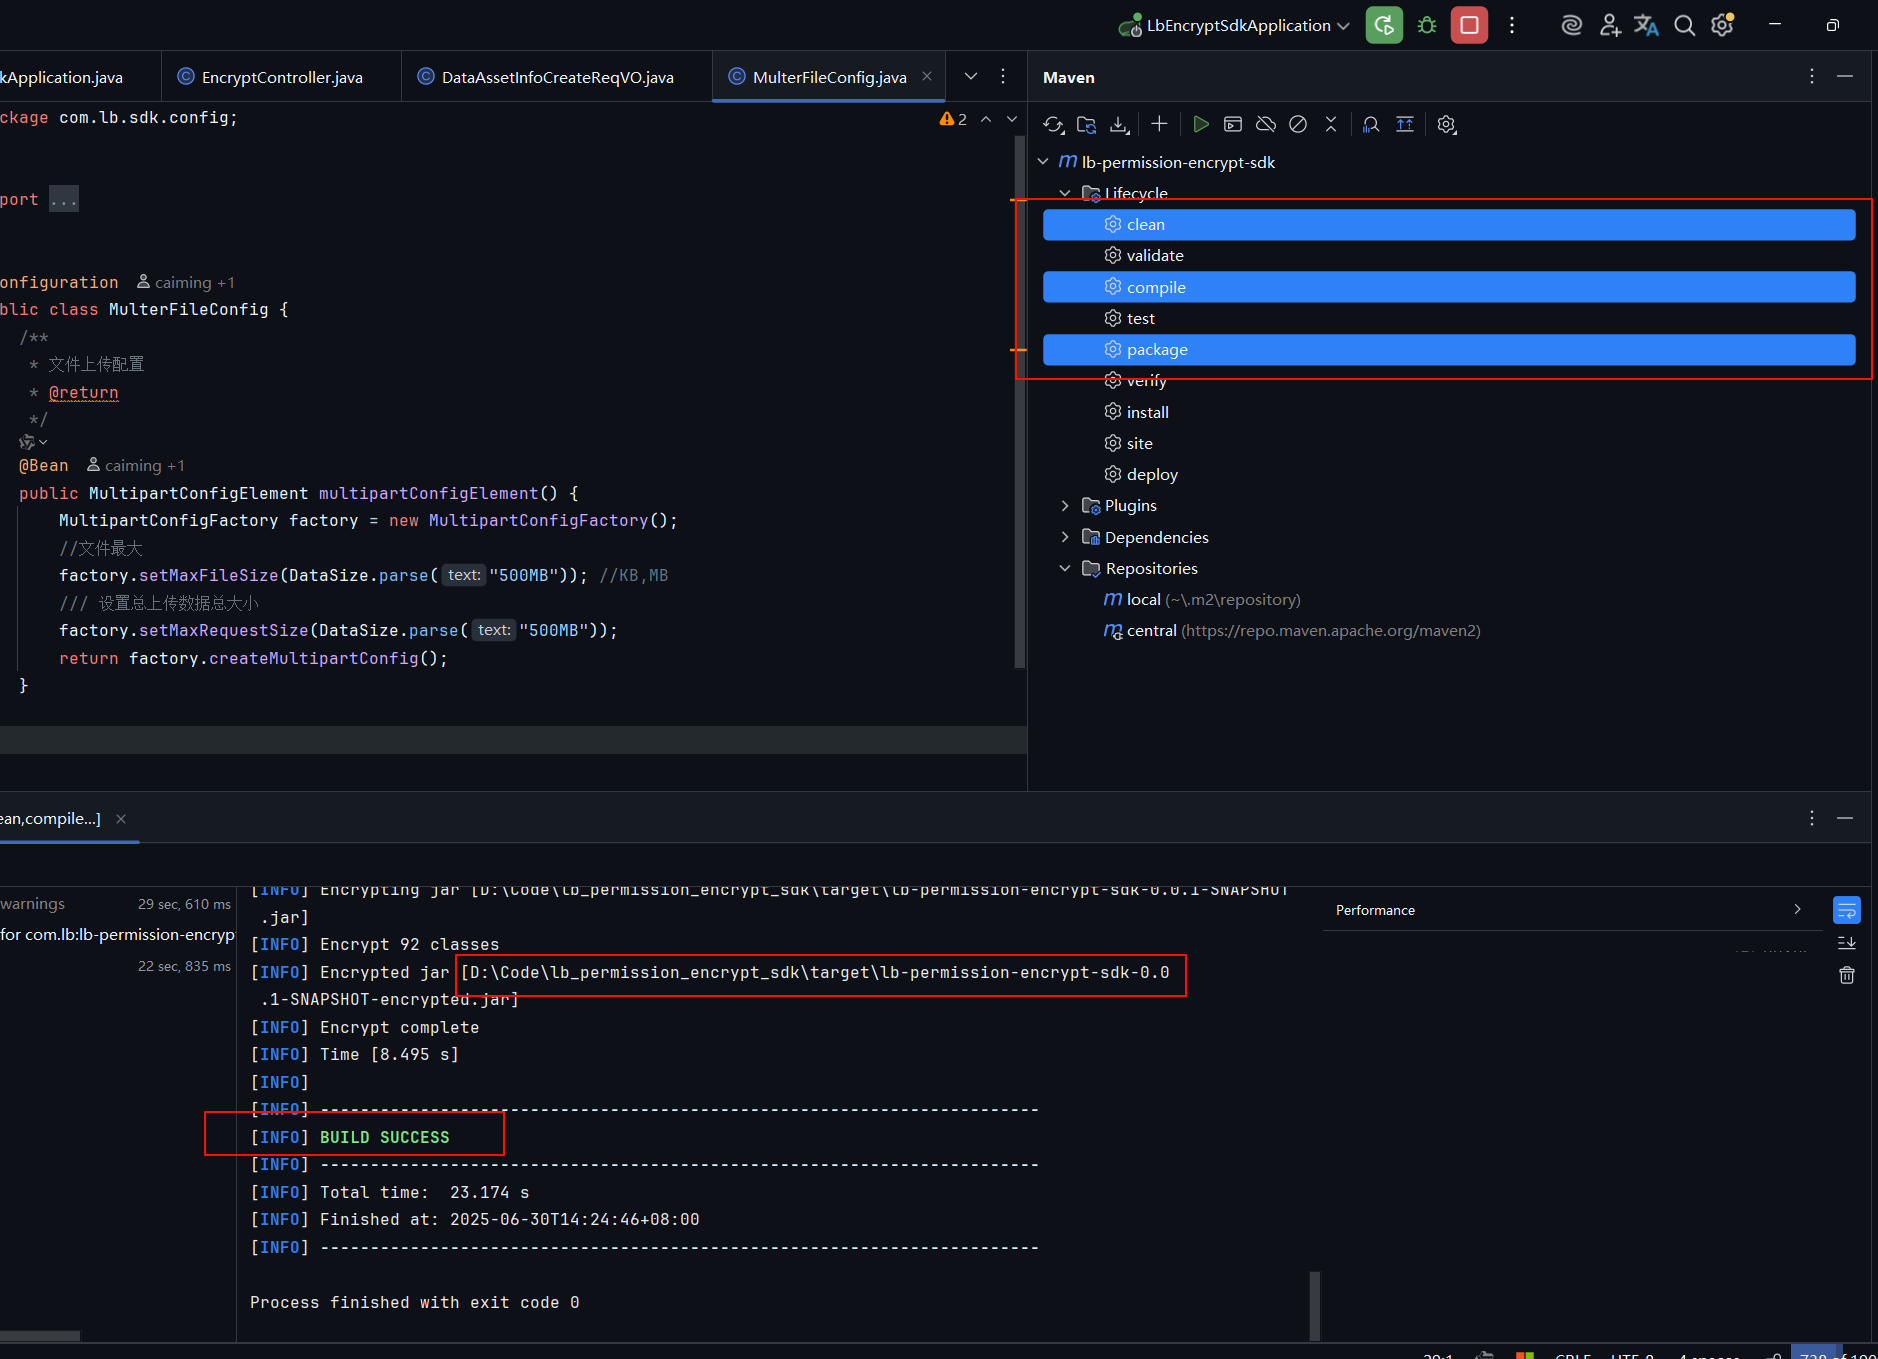This screenshot has width=1878, height=1359.
Task: Toggle Maven offline mode
Action: click(1266, 124)
